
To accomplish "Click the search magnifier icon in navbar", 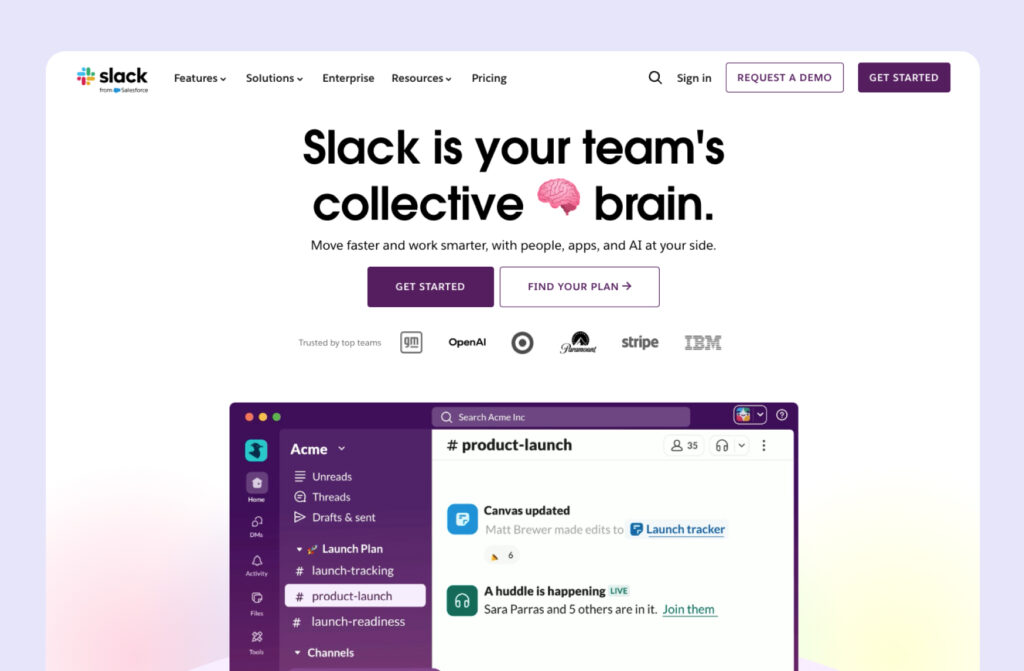I will (x=655, y=78).
